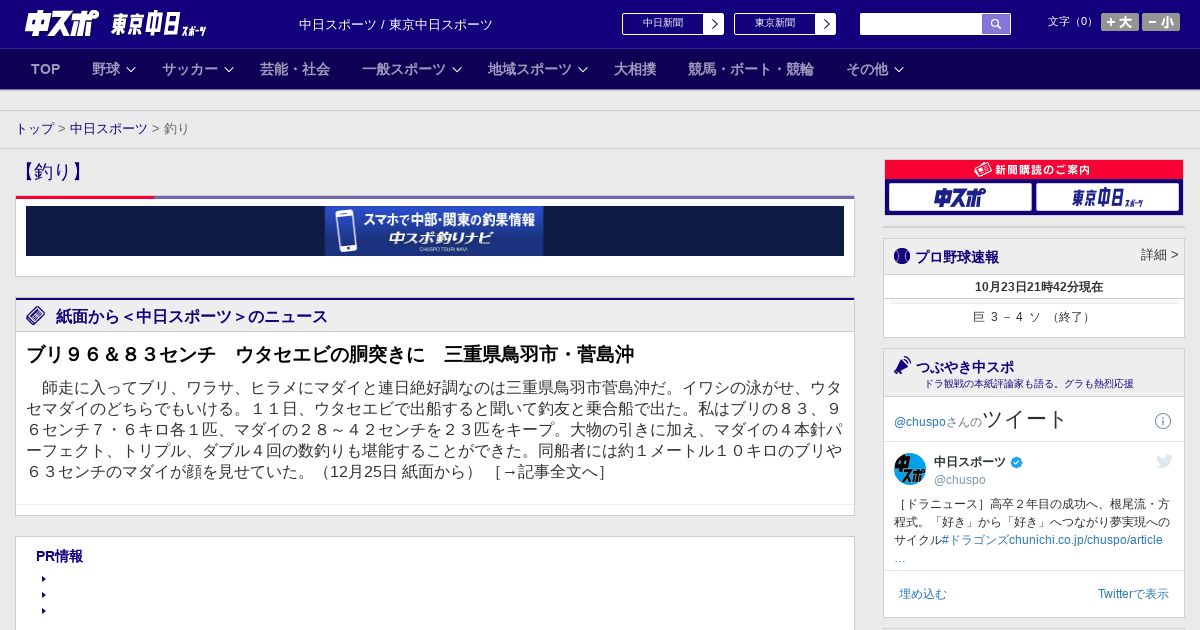Click the newspaper icon beside 紙面から heading

click(x=36, y=316)
